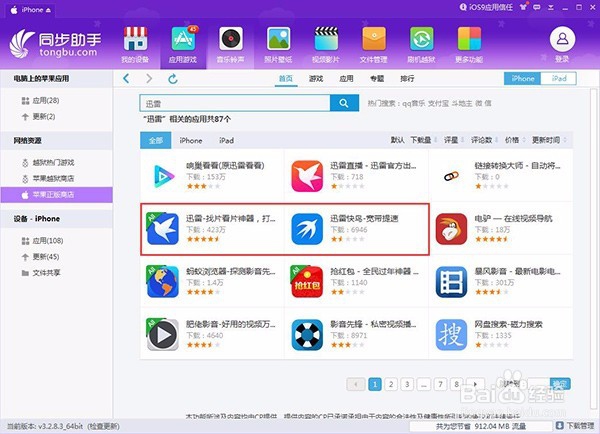Select the 游戏 games tab

click(316, 78)
